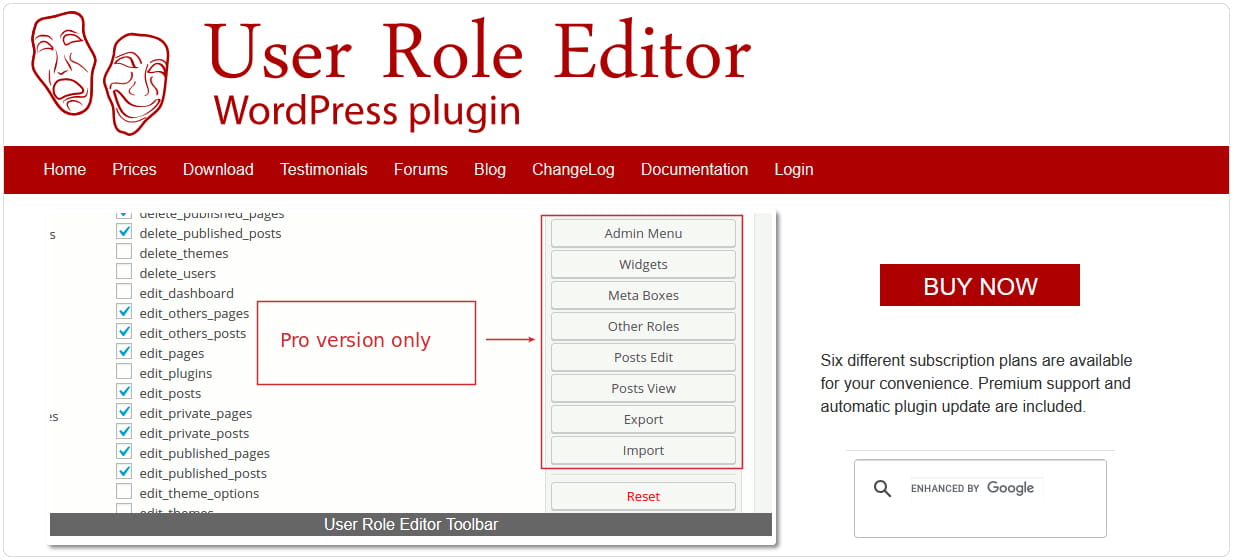Check the edit_dashboard capability
The image size is (1234, 560).
tap(124, 292)
